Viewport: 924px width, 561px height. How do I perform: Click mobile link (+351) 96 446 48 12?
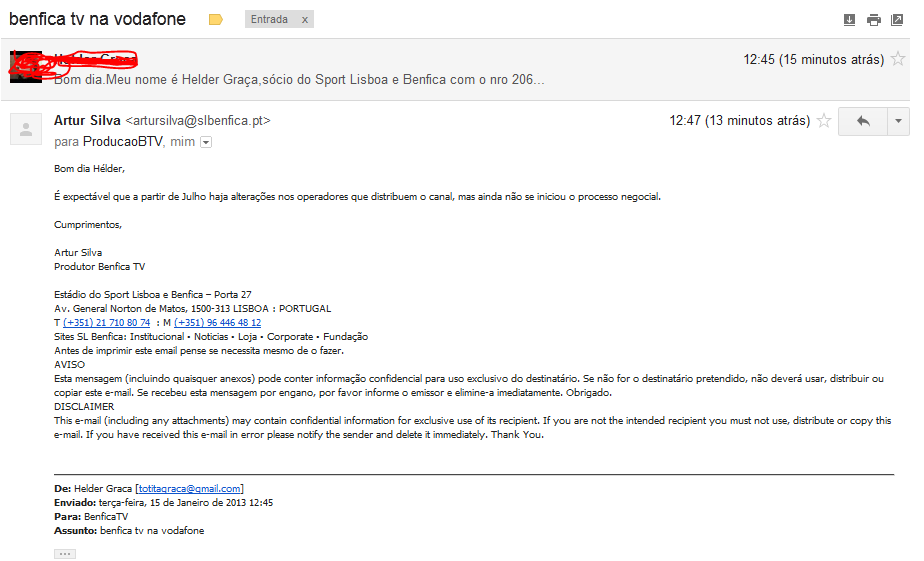[x=218, y=323]
